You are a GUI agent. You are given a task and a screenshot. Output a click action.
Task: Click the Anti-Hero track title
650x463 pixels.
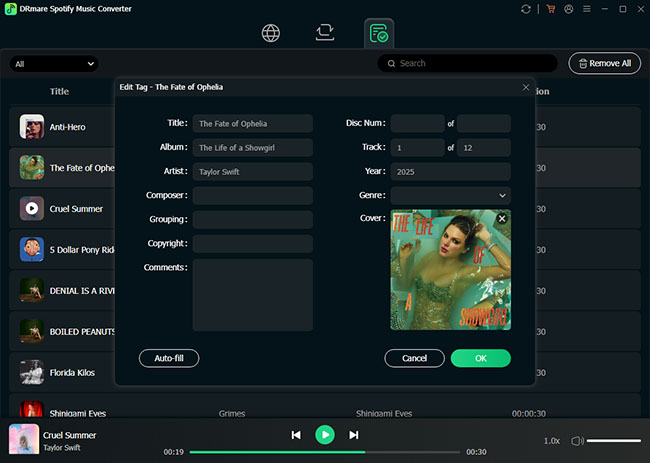point(68,127)
